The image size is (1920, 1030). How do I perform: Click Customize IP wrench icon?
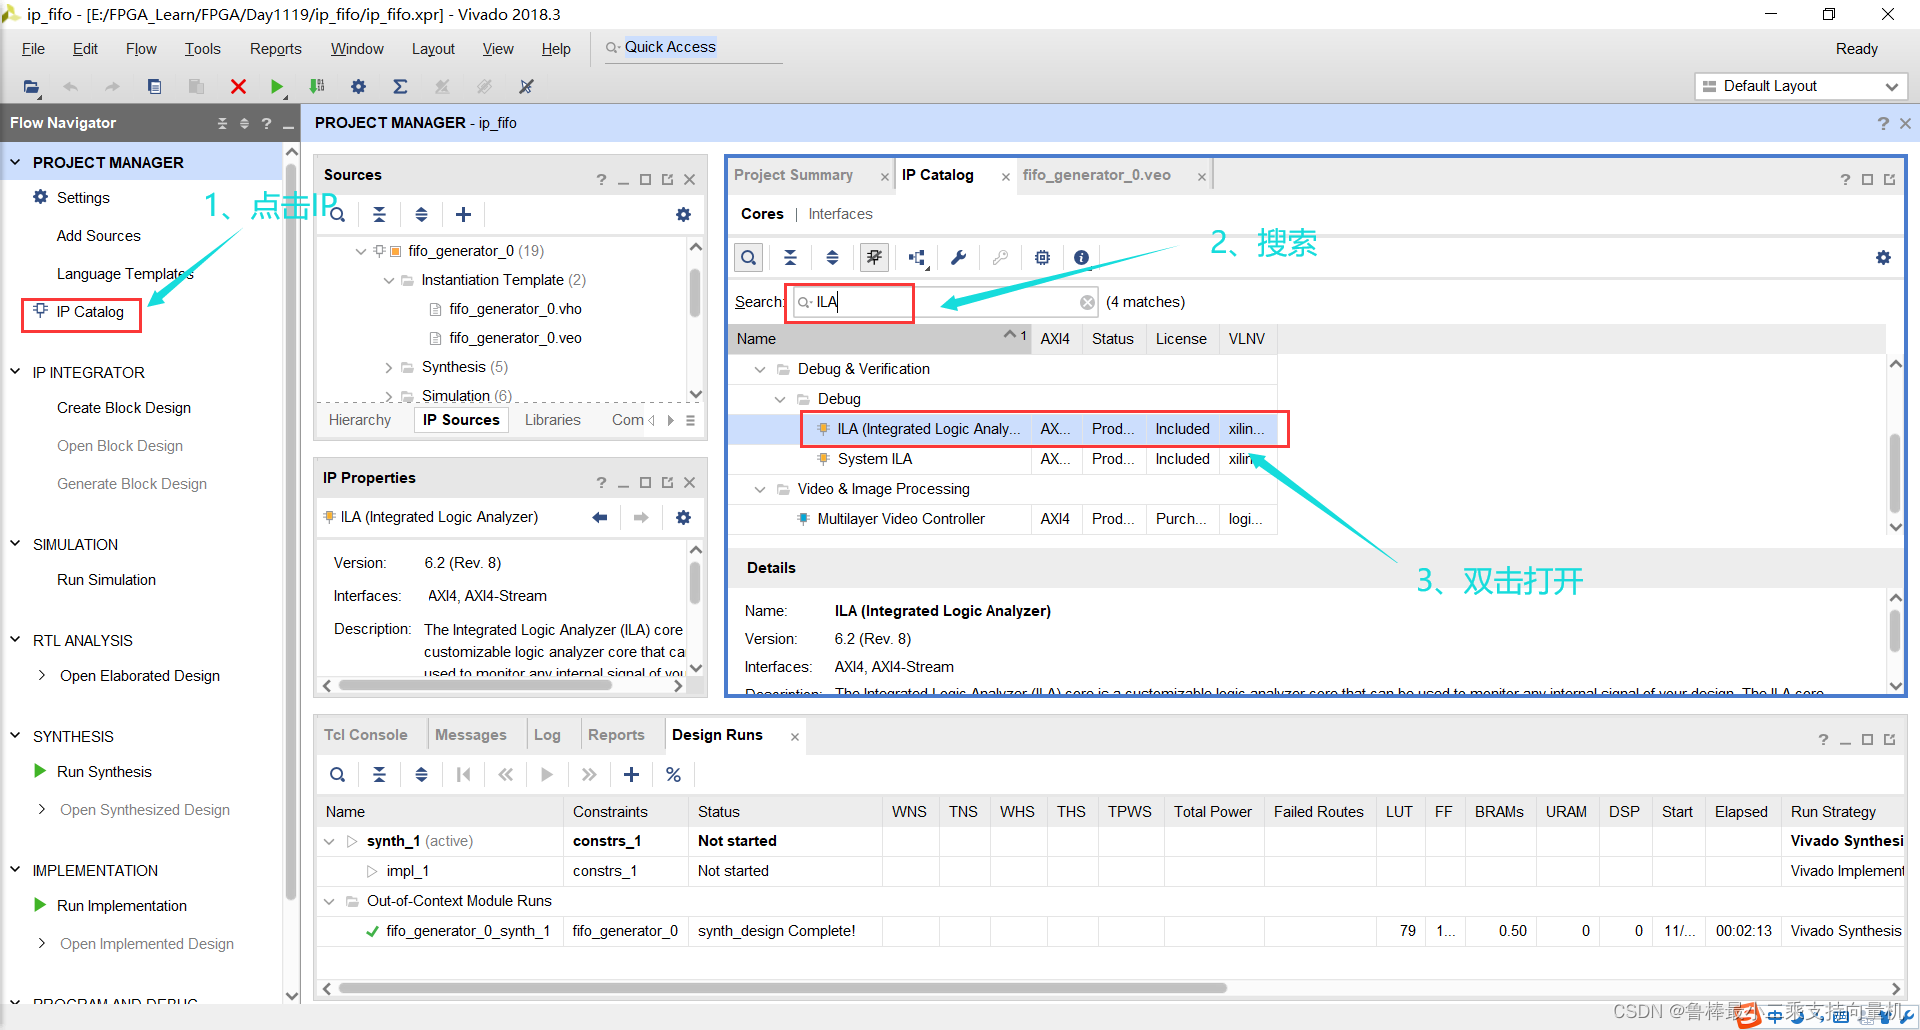958,257
